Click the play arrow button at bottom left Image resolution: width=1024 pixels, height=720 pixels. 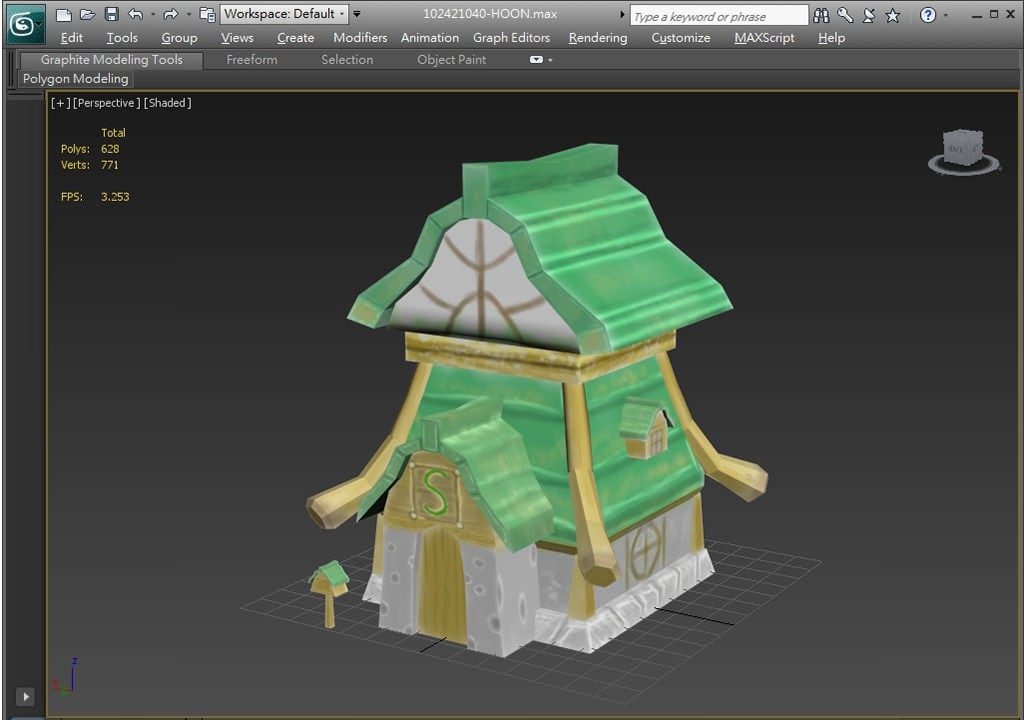[x=25, y=696]
